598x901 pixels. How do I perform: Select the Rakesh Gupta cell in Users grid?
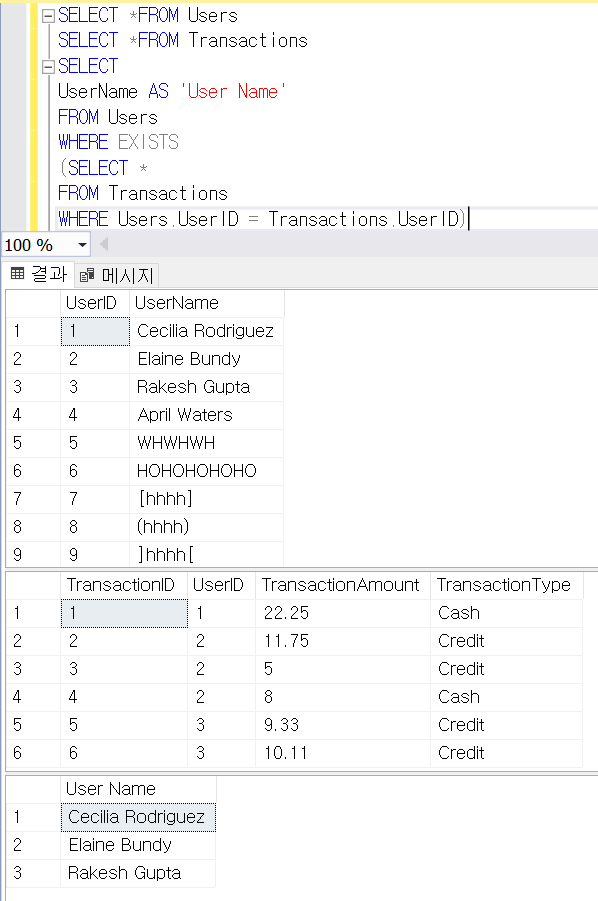click(x=206, y=387)
